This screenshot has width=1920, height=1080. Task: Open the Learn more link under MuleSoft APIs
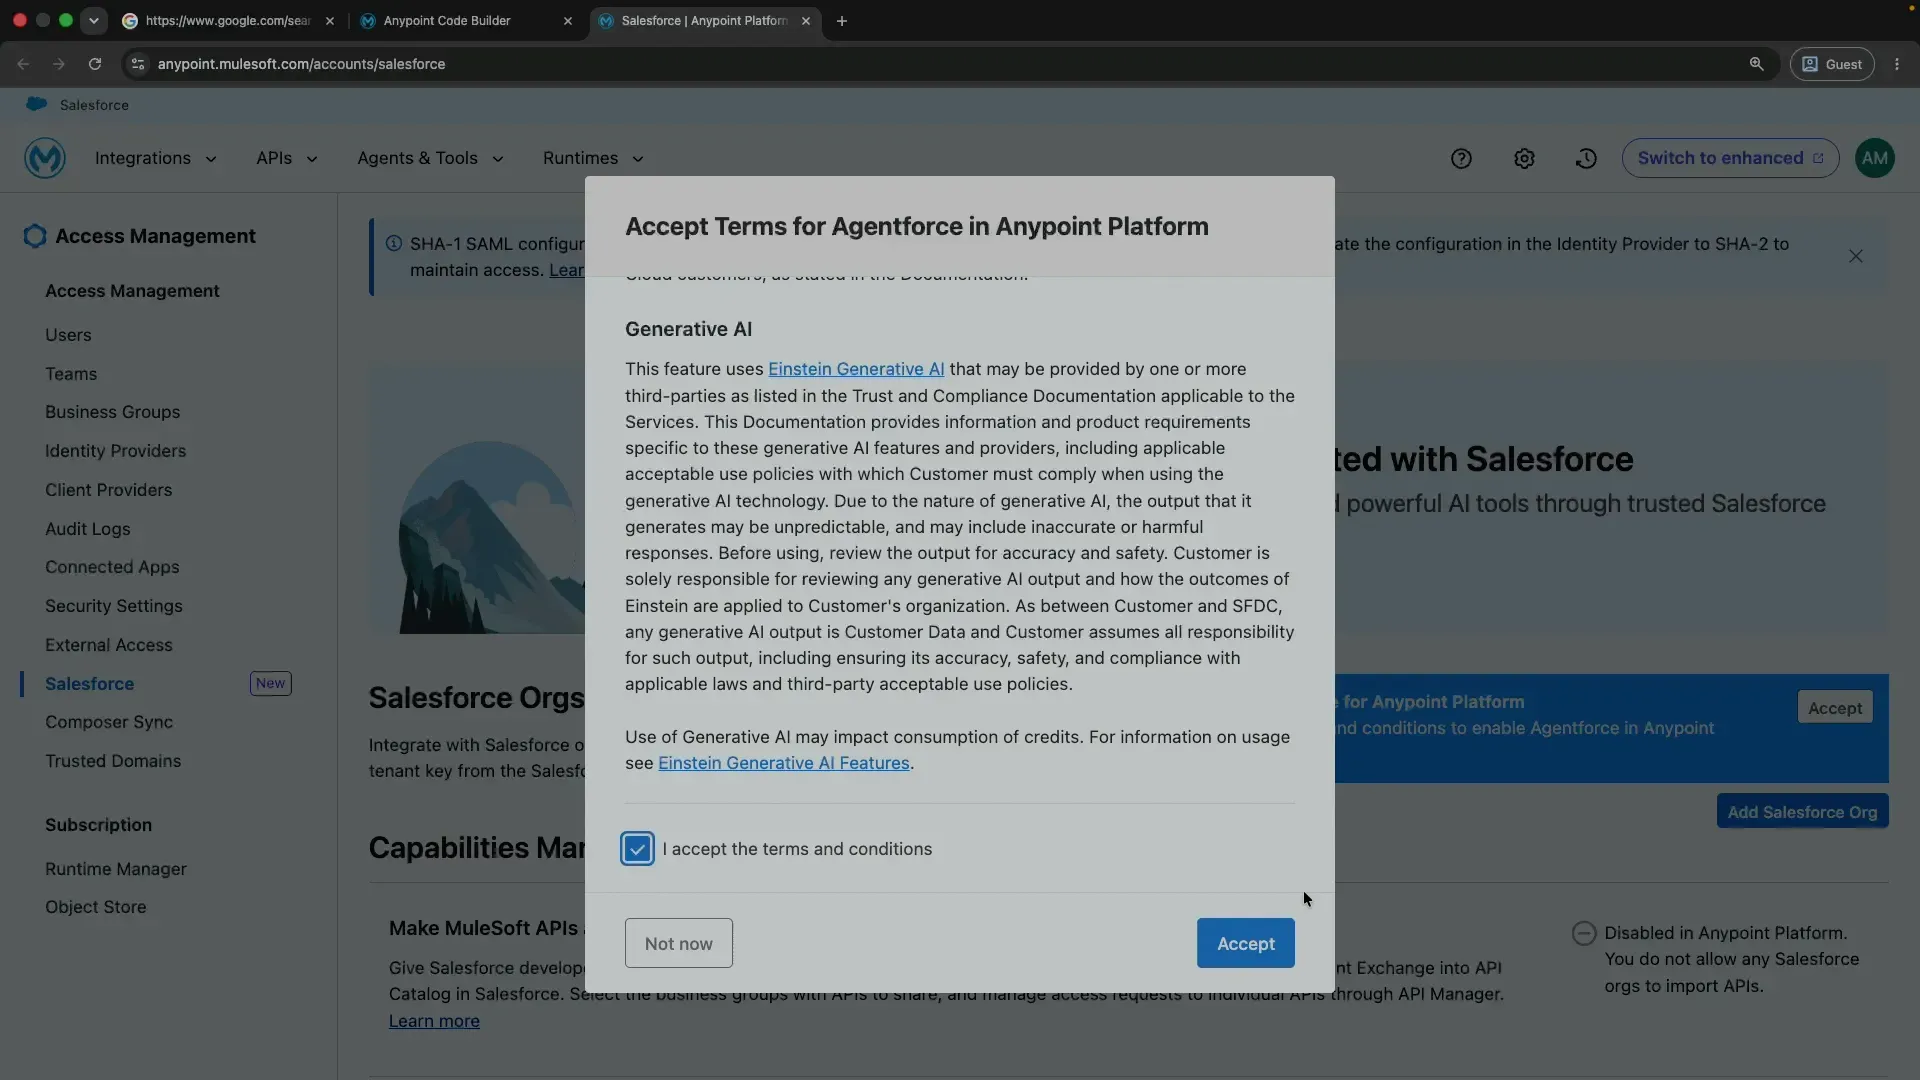pyautogui.click(x=434, y=1021)
